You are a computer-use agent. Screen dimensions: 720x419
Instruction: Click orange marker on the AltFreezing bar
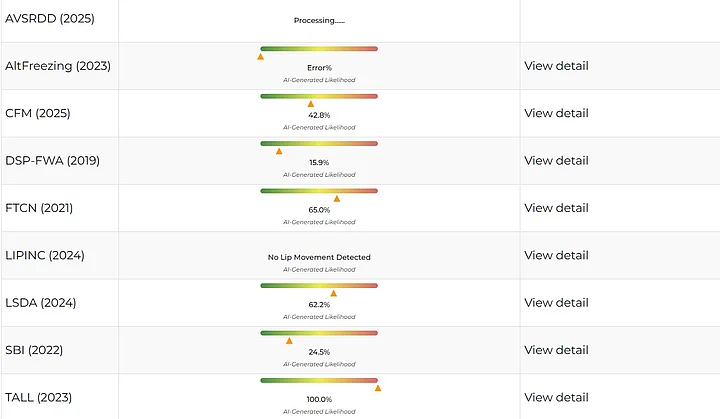pyautogui.click(x=261, y=56)
